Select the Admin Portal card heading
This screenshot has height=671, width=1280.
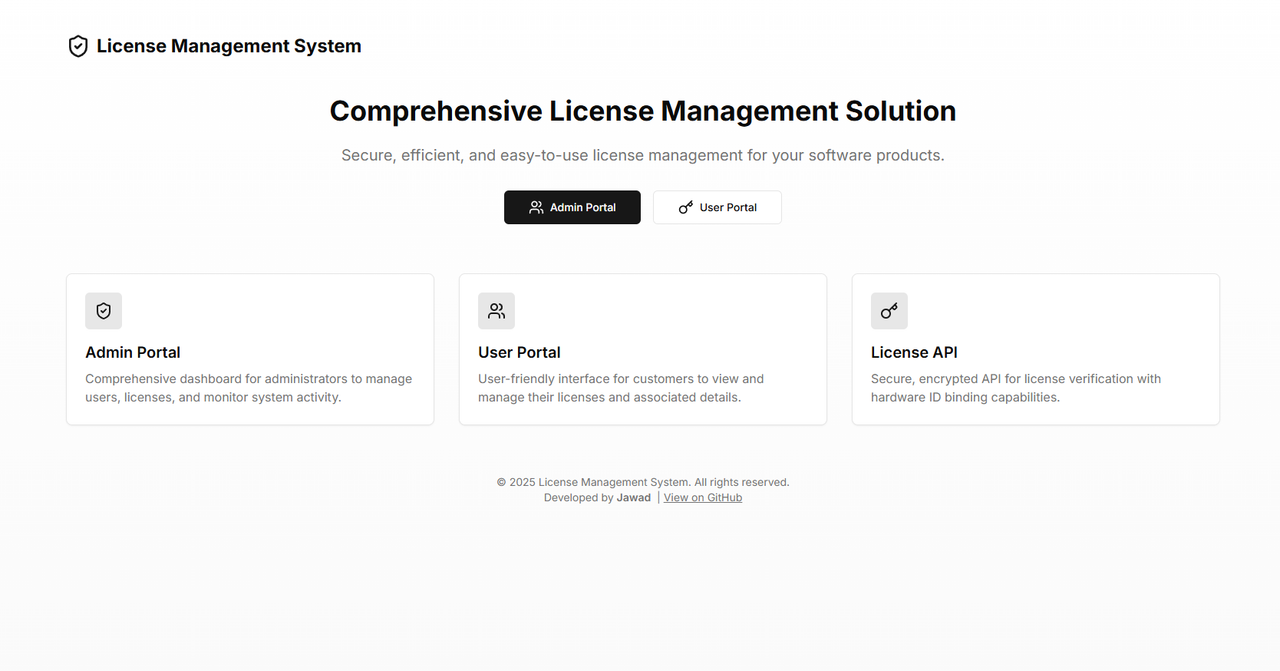[x=133, y=352]
